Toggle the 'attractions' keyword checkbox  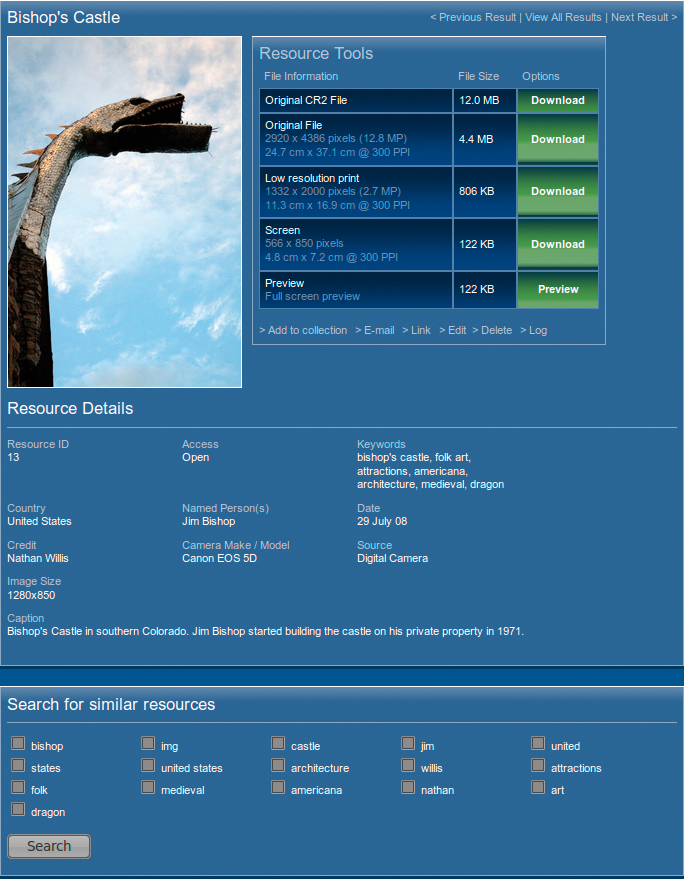(x=538, y=765)
